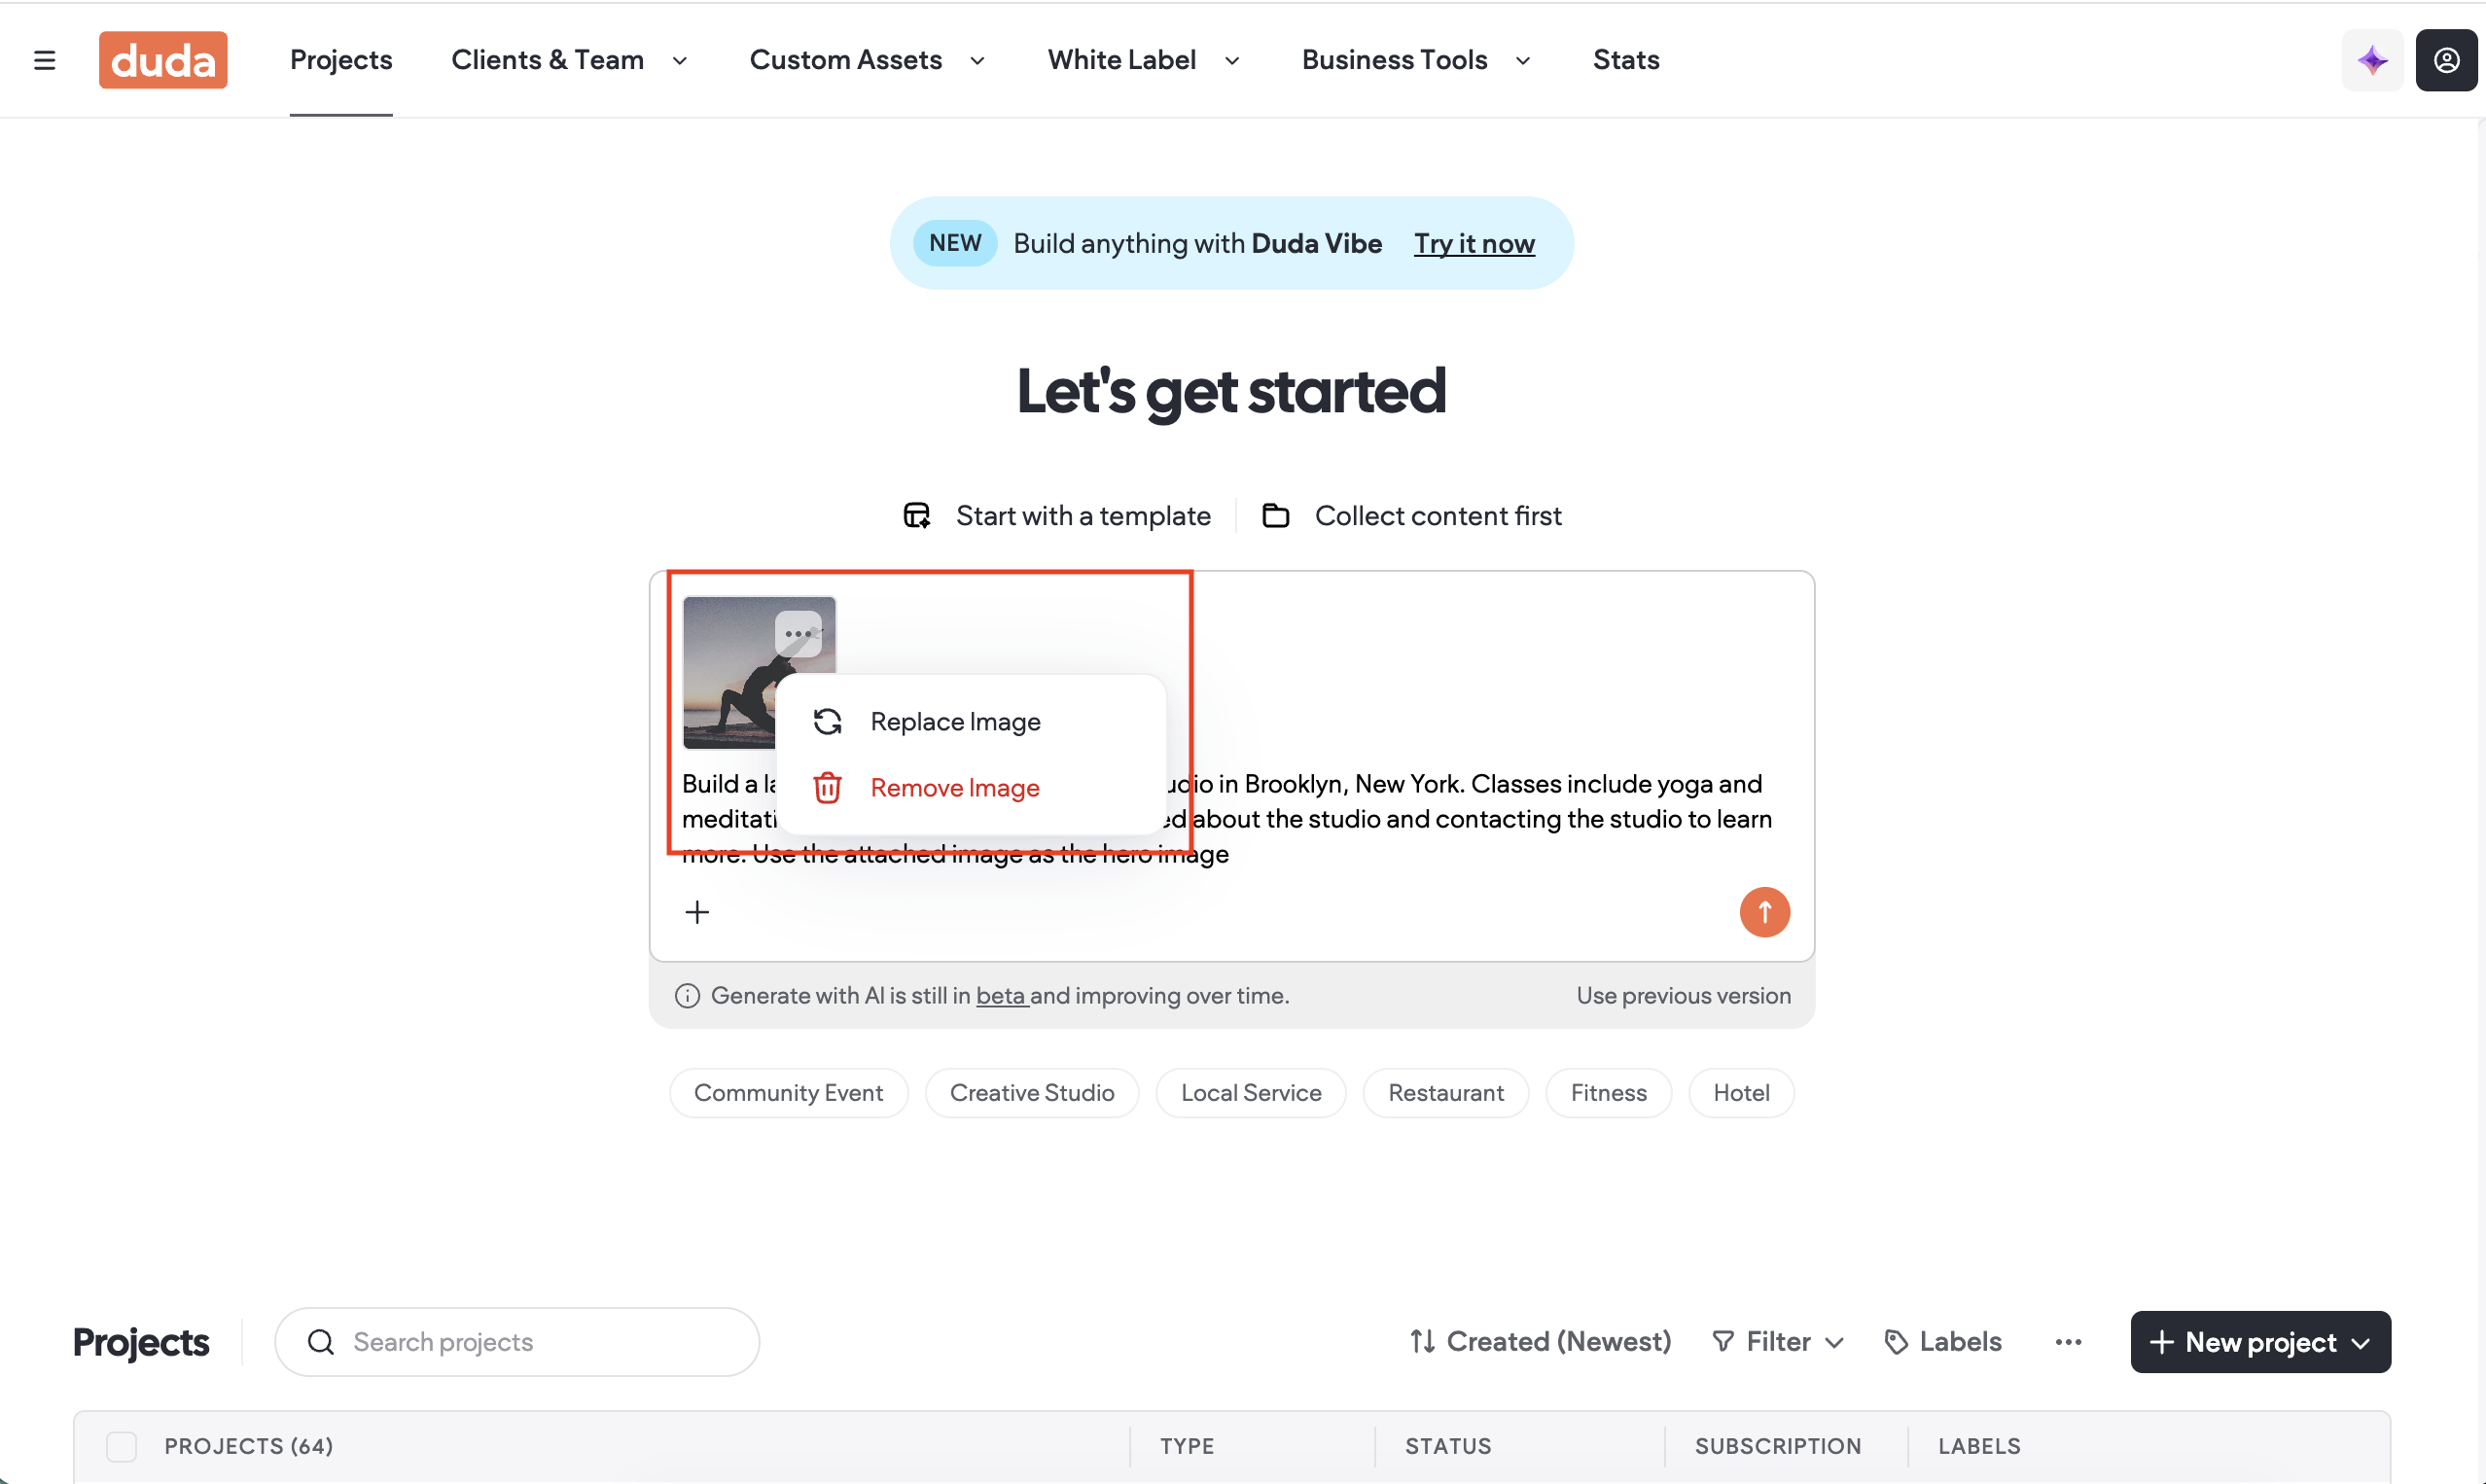Select the Hotel suggestion chip
The height and width of the screenshot is (1484, 2486).
point(1741,1093)
